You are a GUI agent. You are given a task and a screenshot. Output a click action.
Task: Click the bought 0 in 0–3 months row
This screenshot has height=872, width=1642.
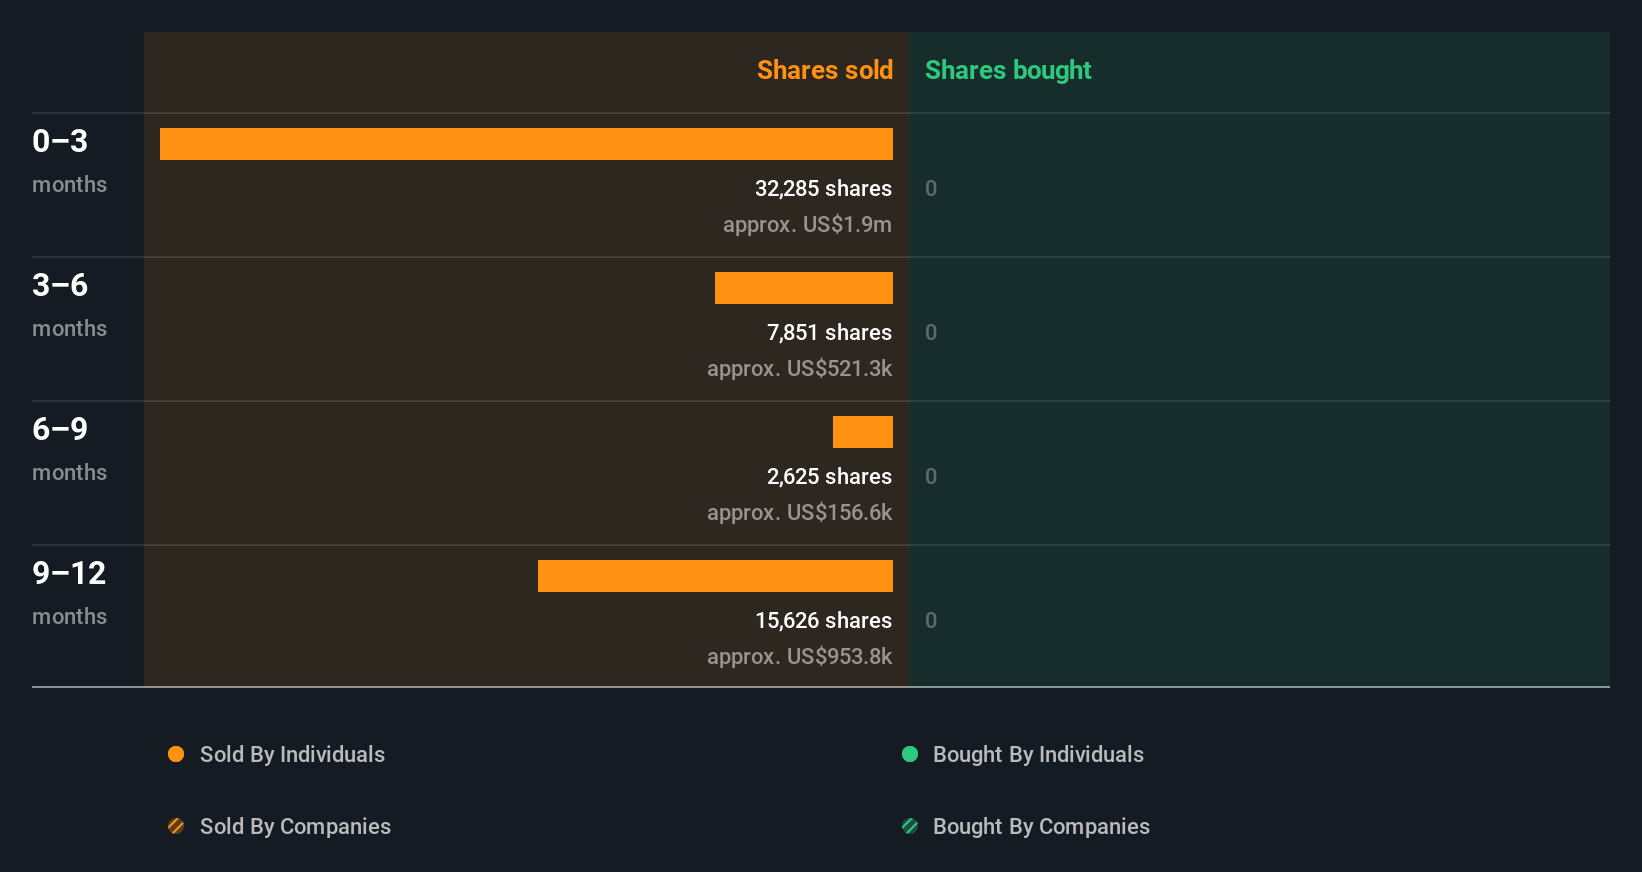click(x=931, y=188)
